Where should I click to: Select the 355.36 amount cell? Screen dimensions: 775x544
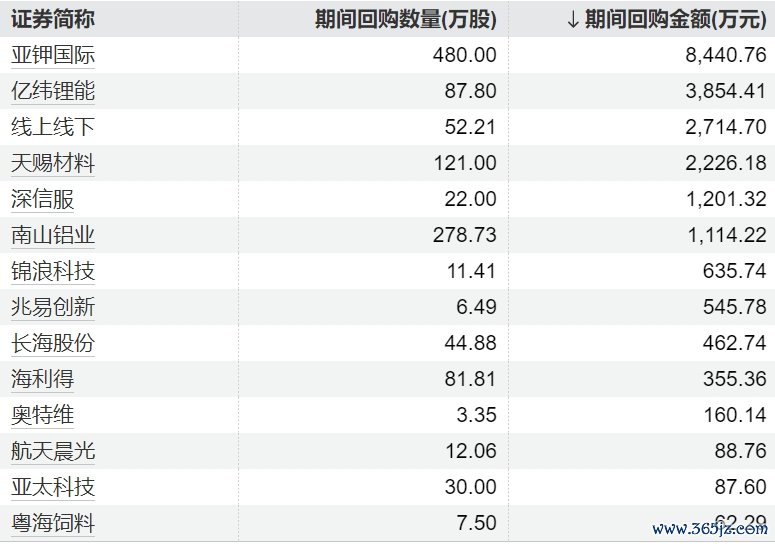coord(642,379)
